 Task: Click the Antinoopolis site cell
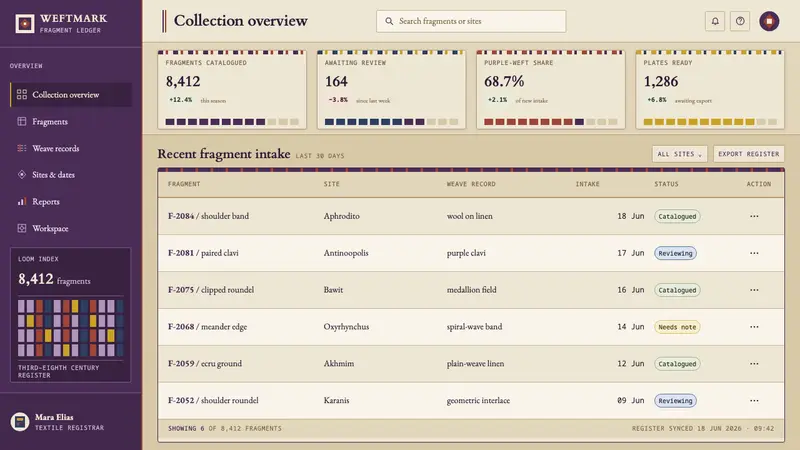pos(345,253)
